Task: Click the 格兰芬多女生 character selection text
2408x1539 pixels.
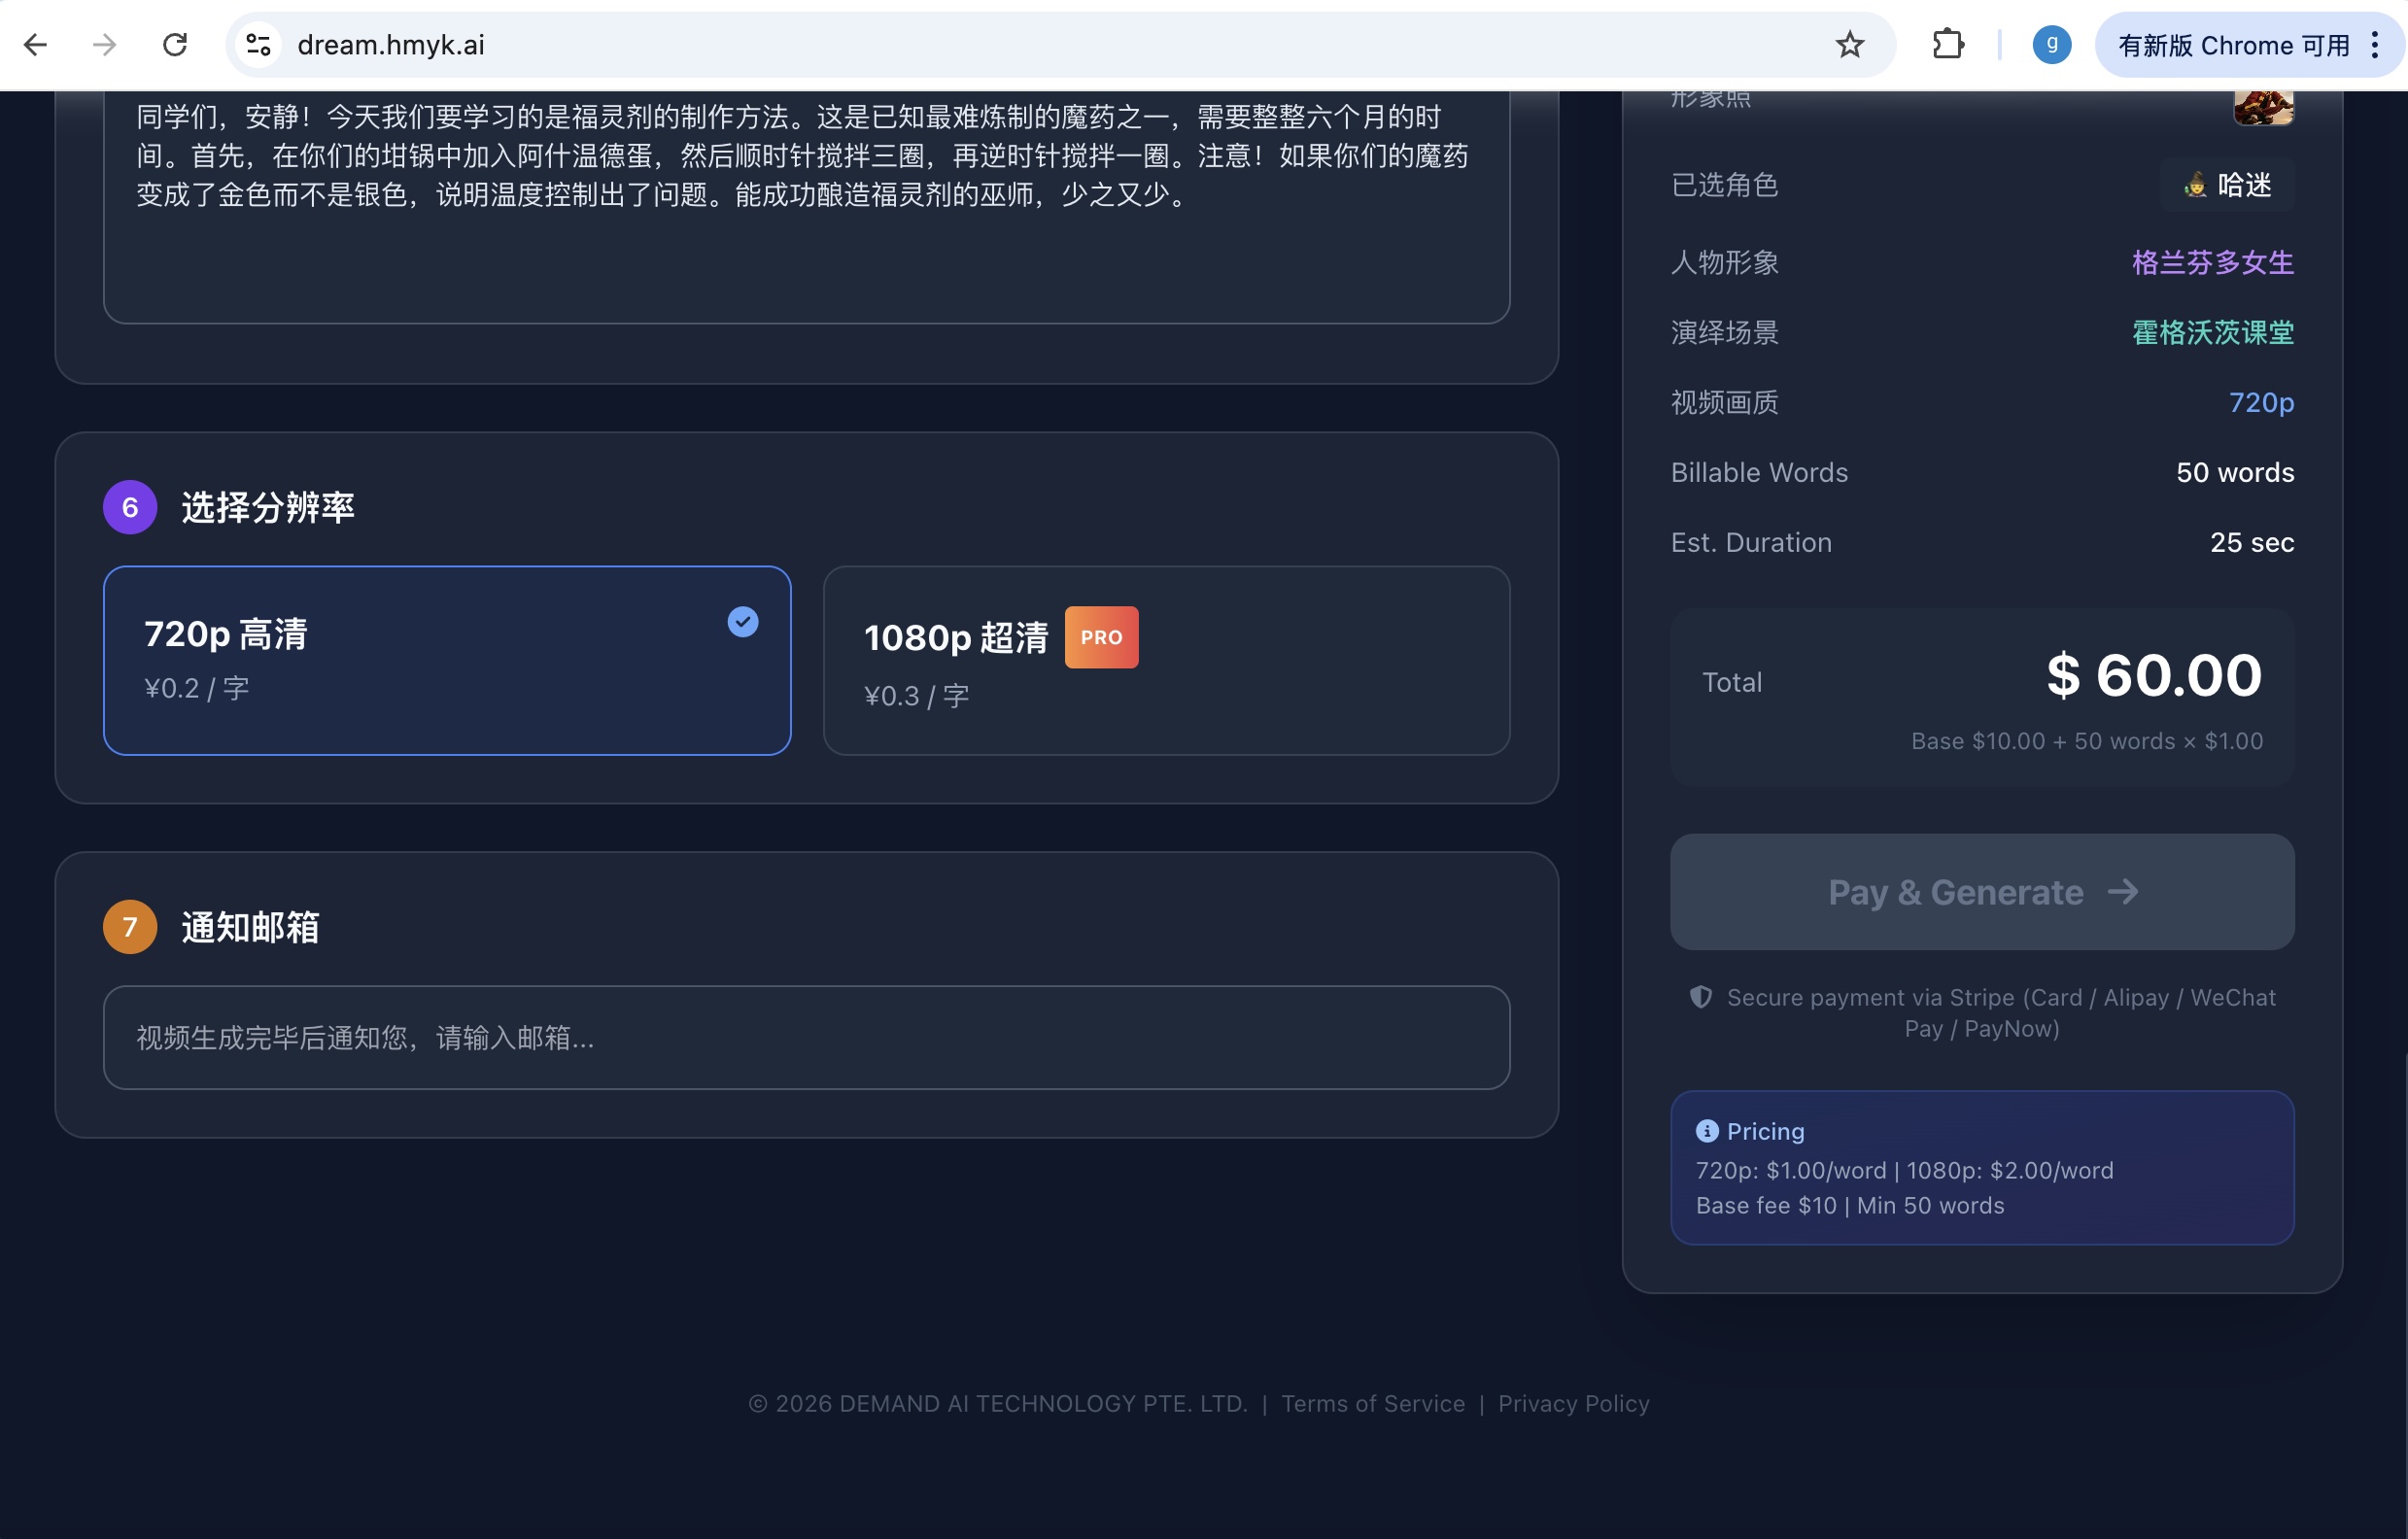Action: click(x=2211, y=262)
